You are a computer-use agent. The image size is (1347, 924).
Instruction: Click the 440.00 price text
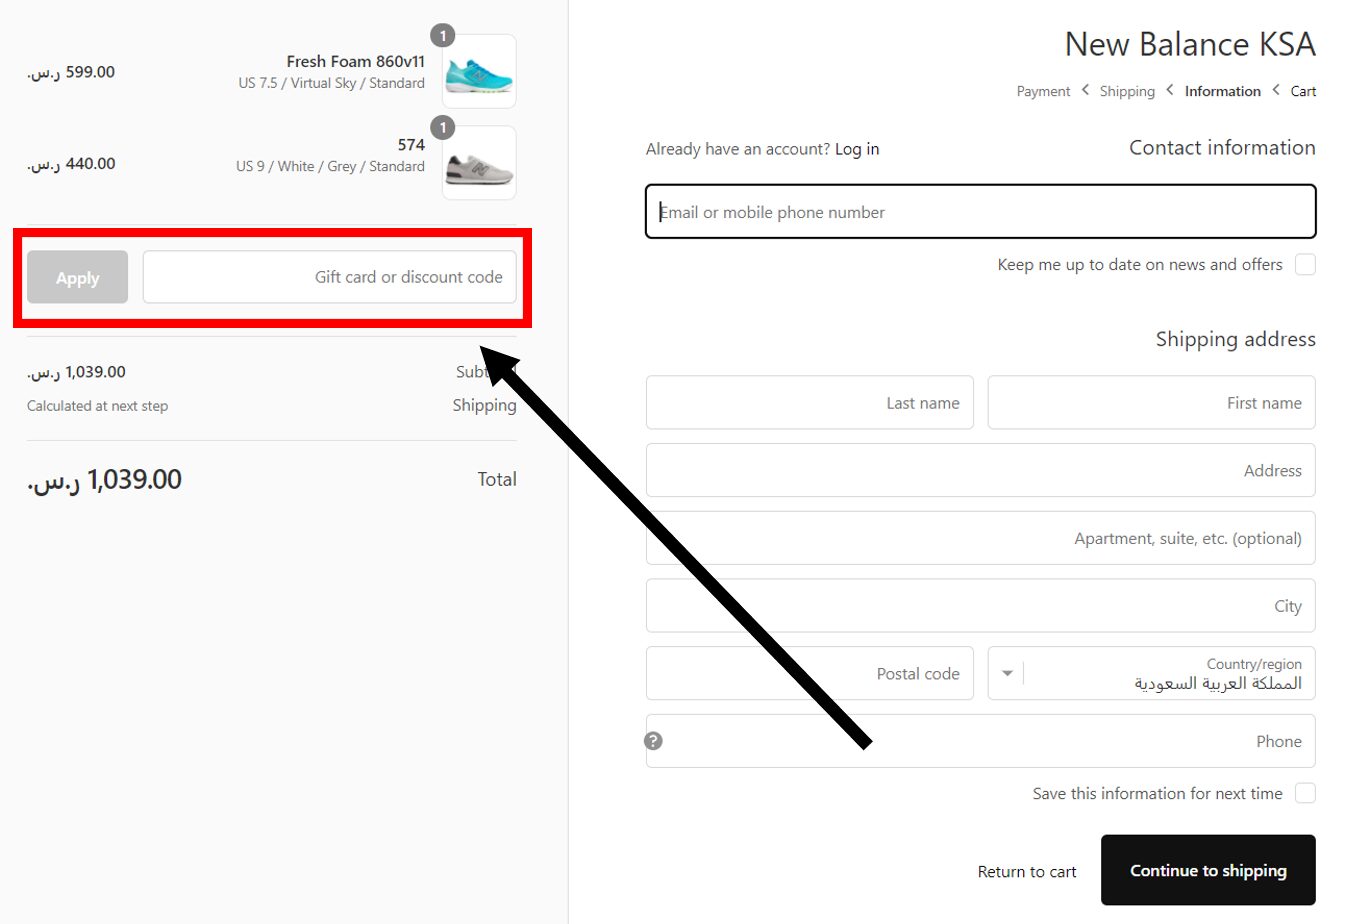click(x=71, y=164)
